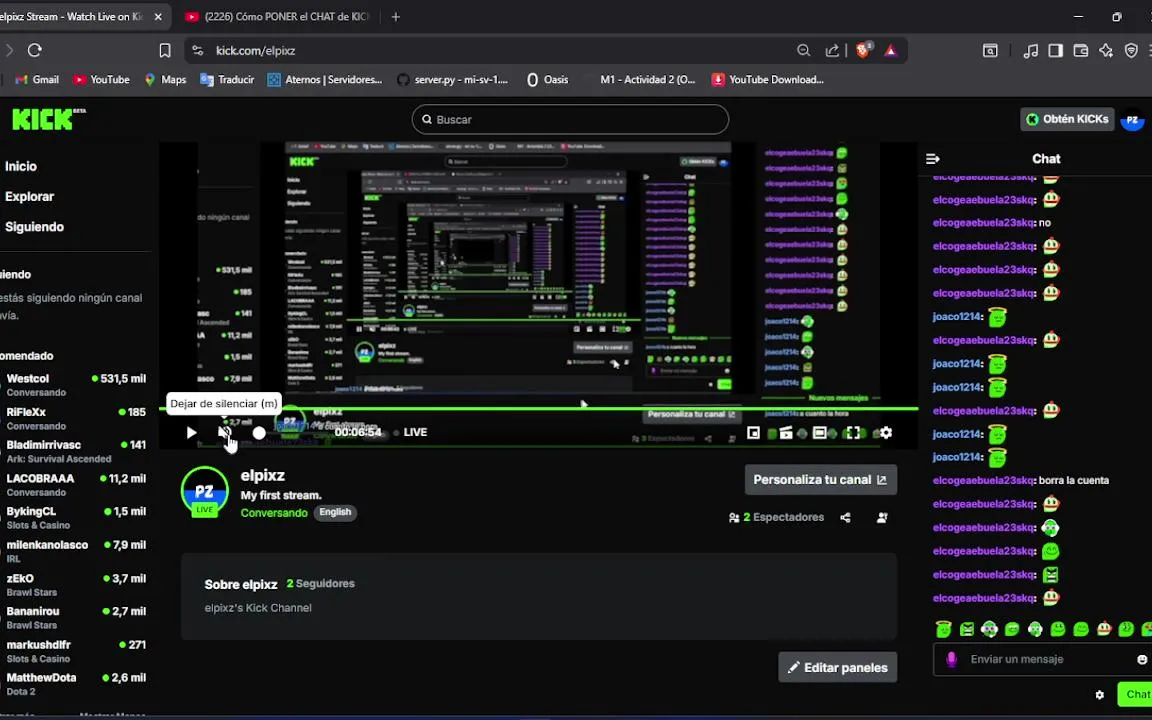Click the volume slider knob
This screenshot has height=720, width=1152.
(259, 433)
